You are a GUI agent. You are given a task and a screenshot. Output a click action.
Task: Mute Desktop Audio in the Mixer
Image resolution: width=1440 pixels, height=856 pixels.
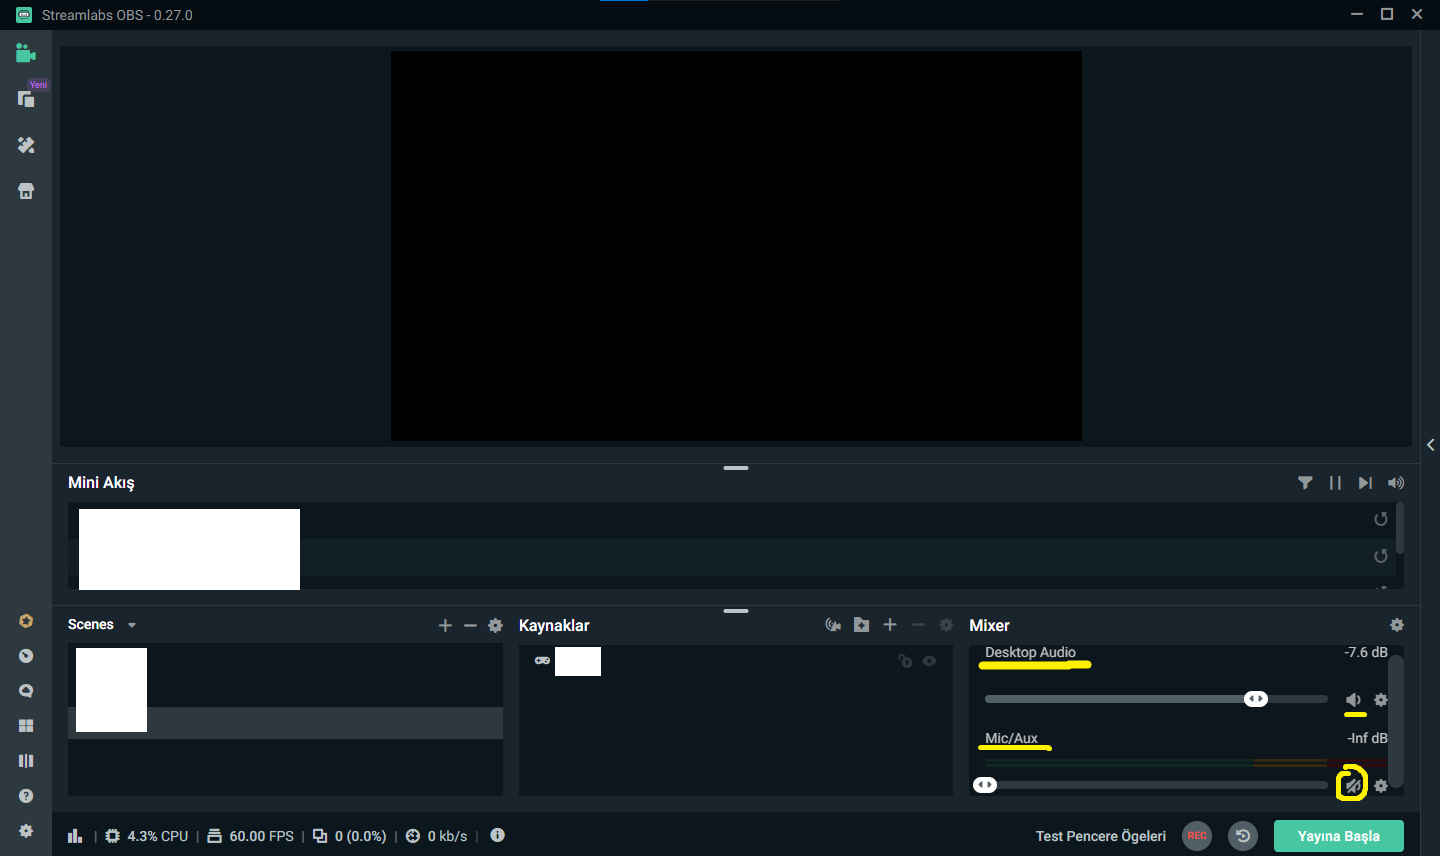(1354, 699)
